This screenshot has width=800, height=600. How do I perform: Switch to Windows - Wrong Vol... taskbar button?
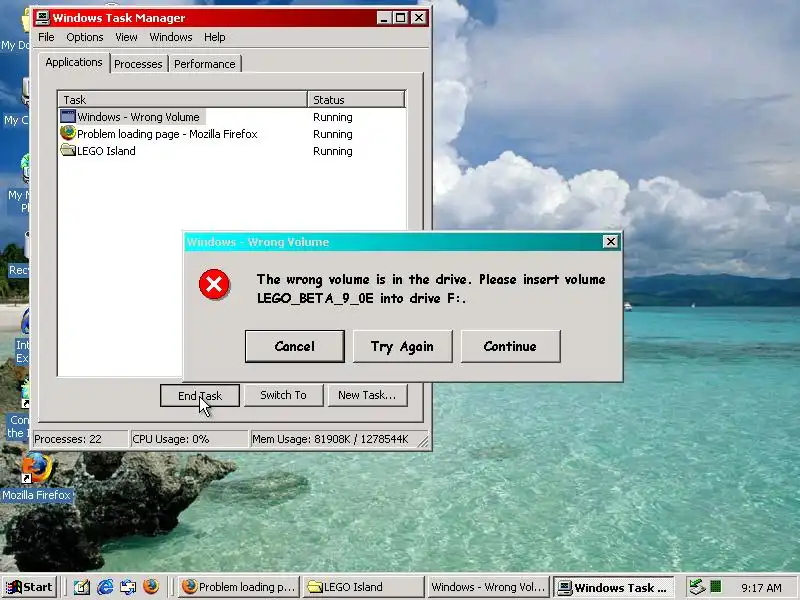pos(488,587)
